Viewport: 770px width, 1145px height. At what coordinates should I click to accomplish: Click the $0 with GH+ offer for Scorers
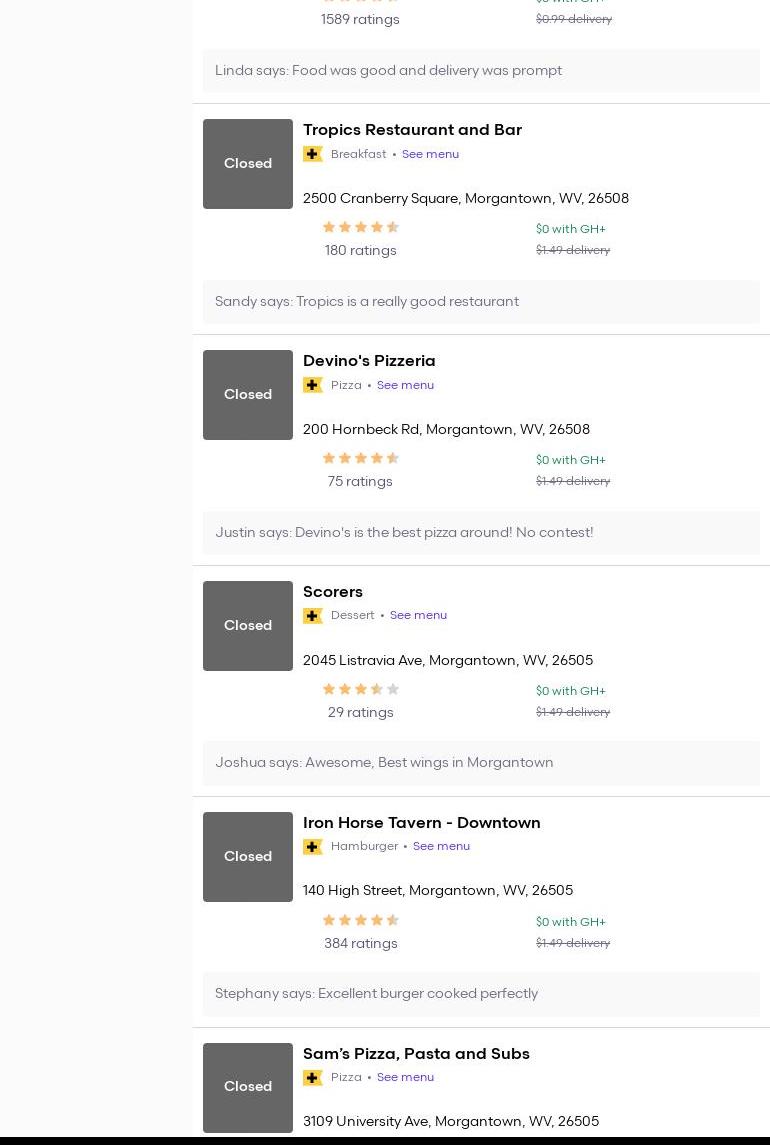tap(570, 691)
